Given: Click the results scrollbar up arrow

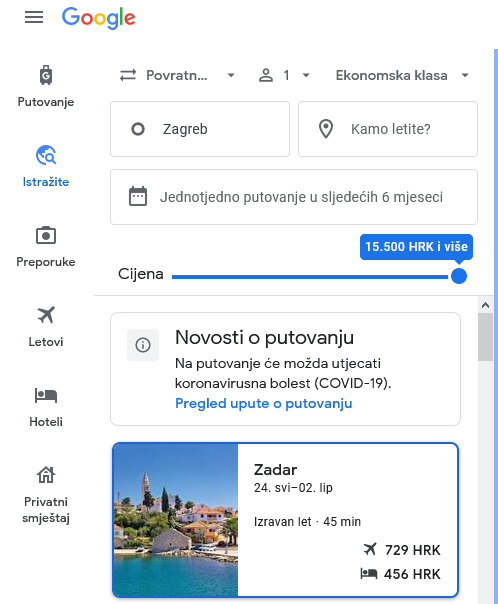Looking at the screenshot, I should [485, 305].
